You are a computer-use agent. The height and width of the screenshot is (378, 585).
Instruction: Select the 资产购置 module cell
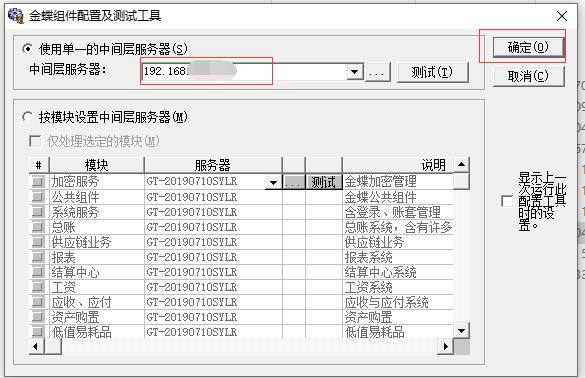pos(97,317)
